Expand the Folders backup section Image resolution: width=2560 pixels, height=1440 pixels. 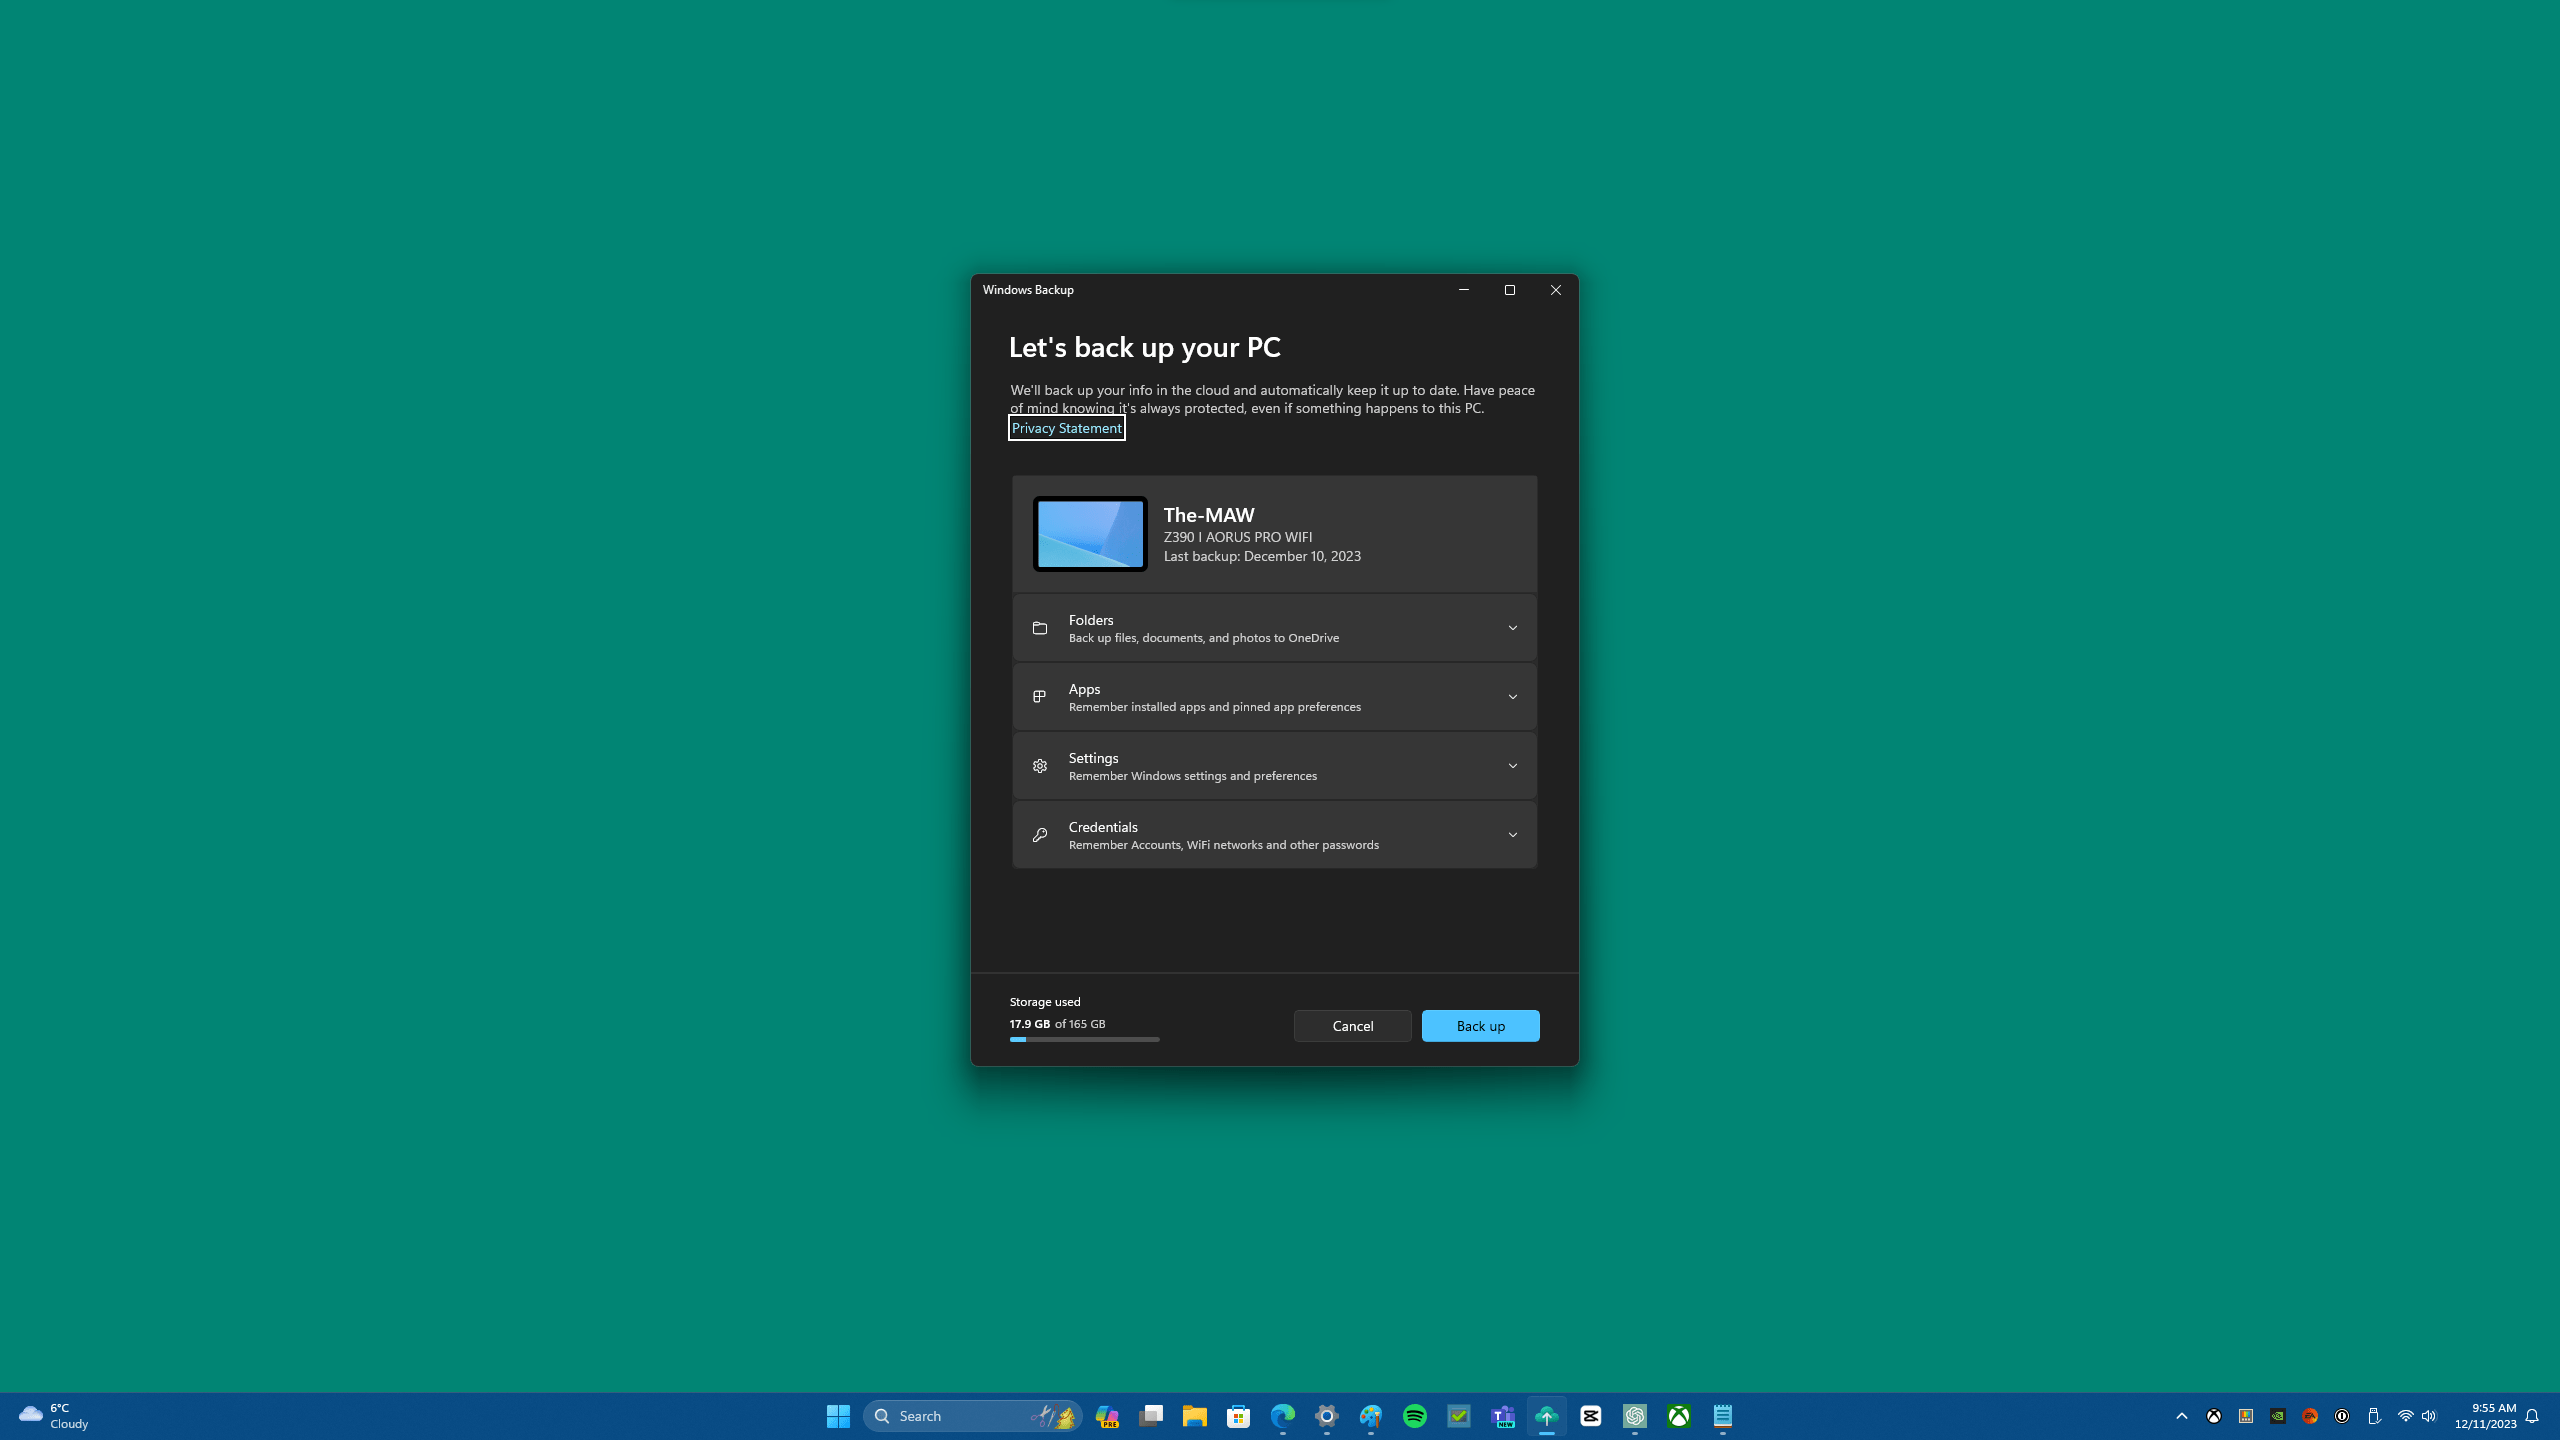tap(1513, 627)
